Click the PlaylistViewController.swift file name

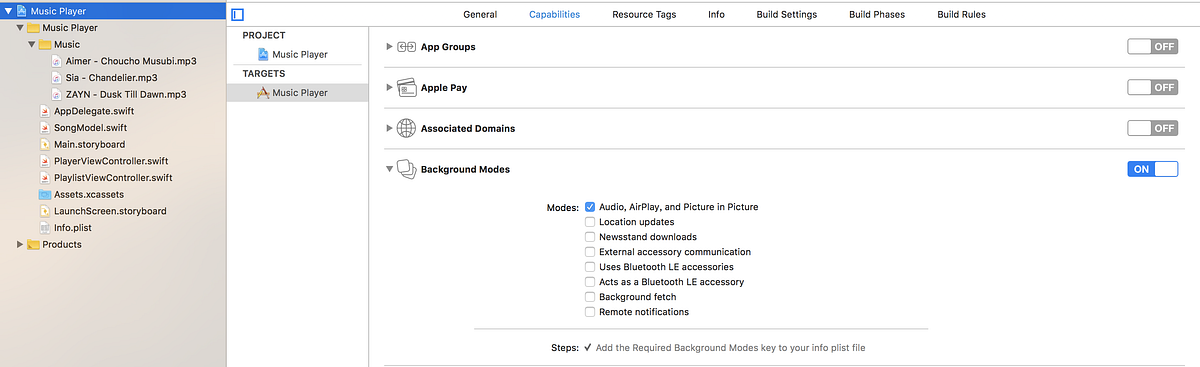(x=113, y=178)
